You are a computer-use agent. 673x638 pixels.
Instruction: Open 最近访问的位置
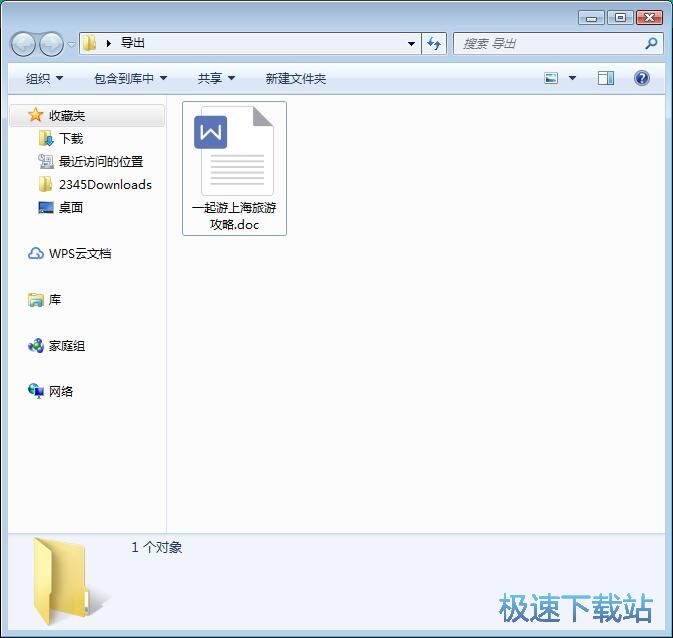[x=101, y=161]
